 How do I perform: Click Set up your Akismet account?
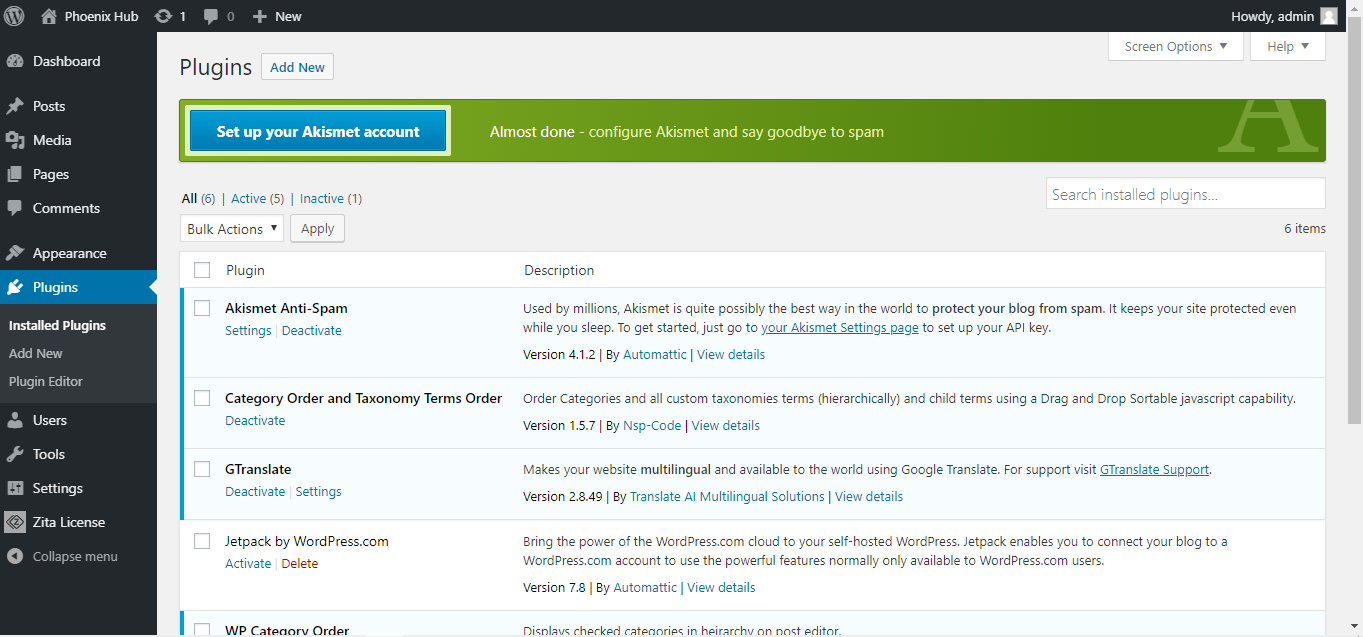click(x=318, y=131)
